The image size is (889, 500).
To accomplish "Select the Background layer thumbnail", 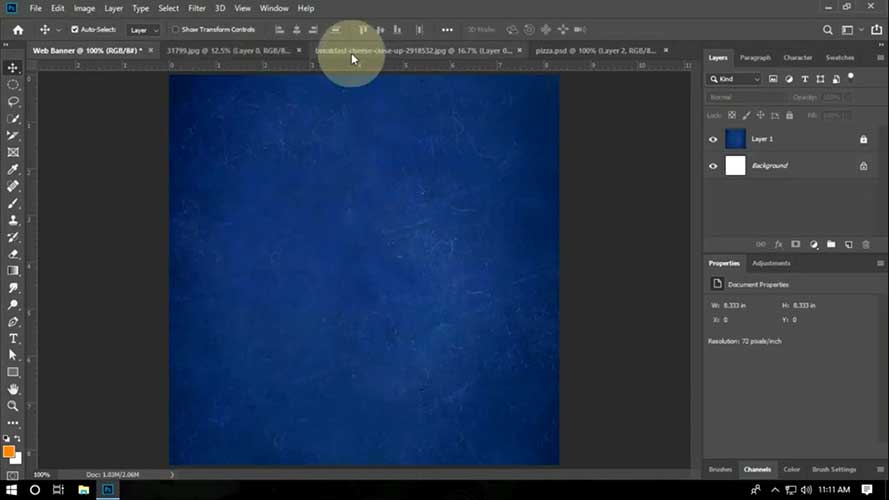I will point(735,166).
